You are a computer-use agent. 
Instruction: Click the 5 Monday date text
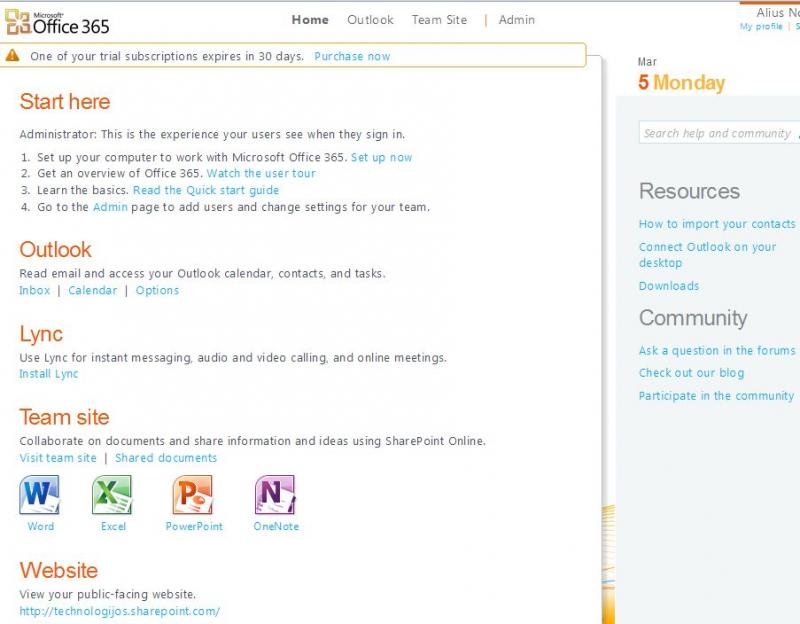(682, 83)
